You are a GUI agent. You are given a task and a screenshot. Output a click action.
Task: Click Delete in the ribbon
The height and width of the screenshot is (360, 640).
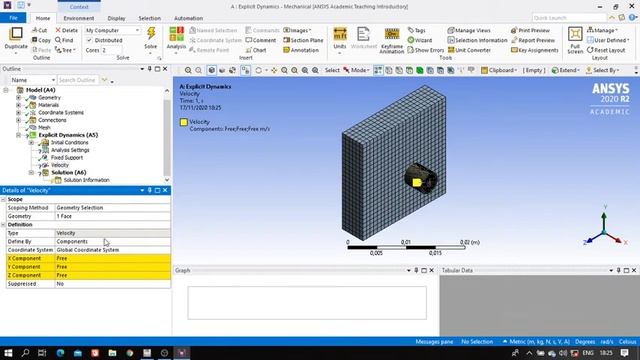(67, 30)
